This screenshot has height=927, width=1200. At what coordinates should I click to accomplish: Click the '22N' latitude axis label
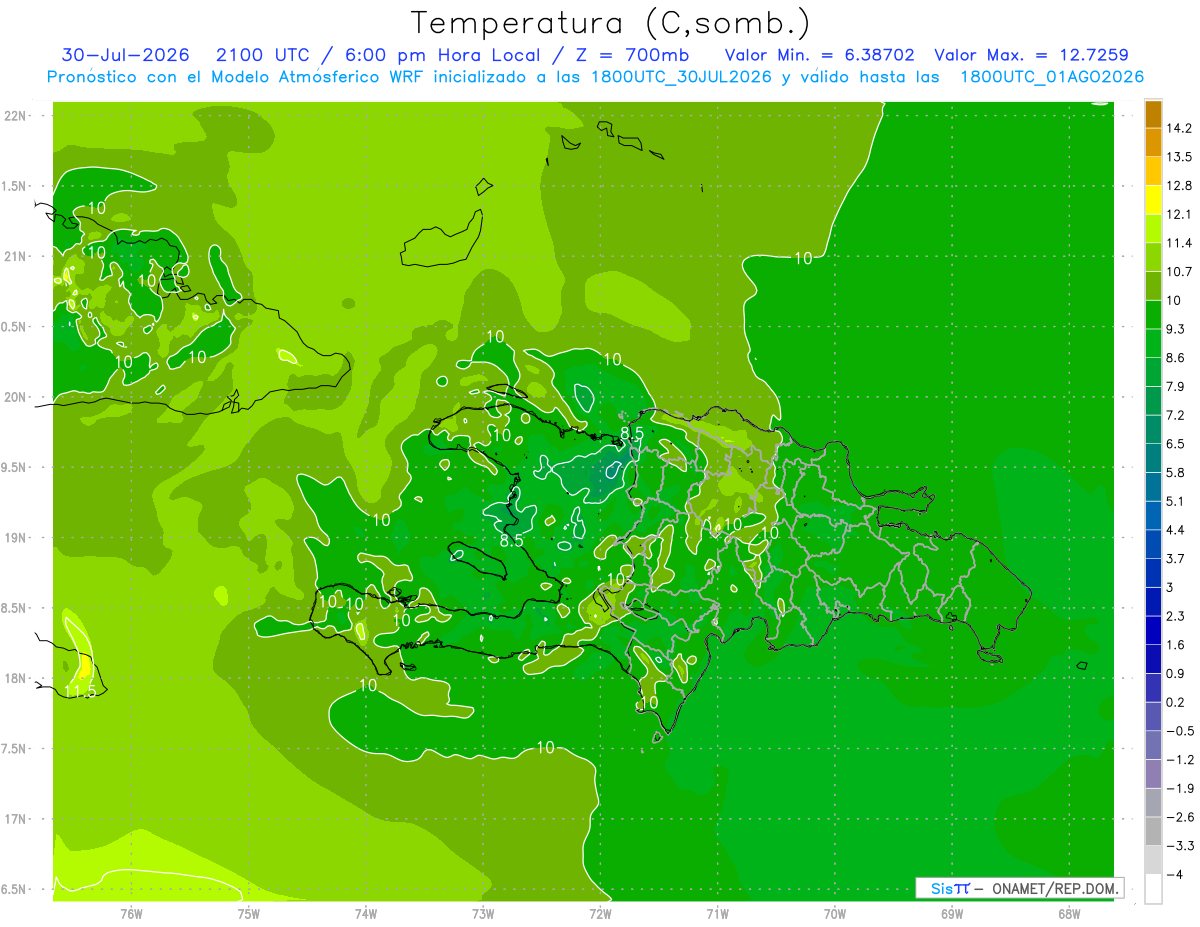14,116
